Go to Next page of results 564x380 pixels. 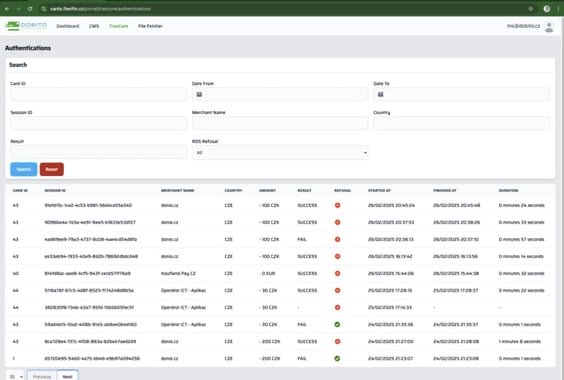coord(67,376)
